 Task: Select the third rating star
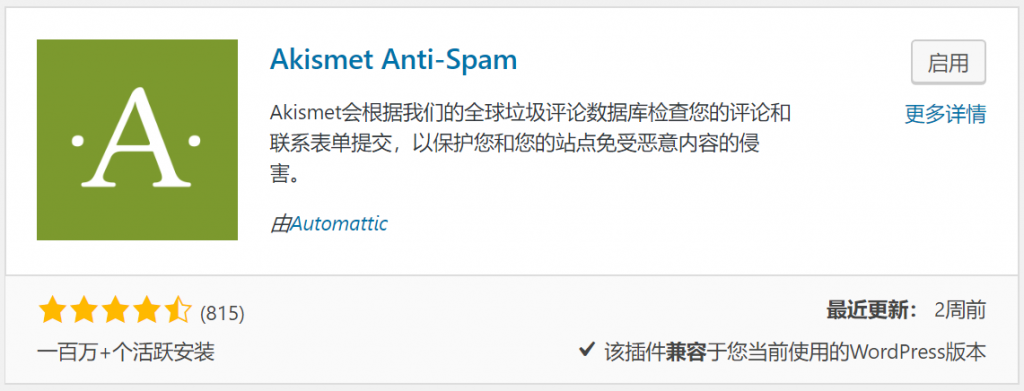point(115,312)
